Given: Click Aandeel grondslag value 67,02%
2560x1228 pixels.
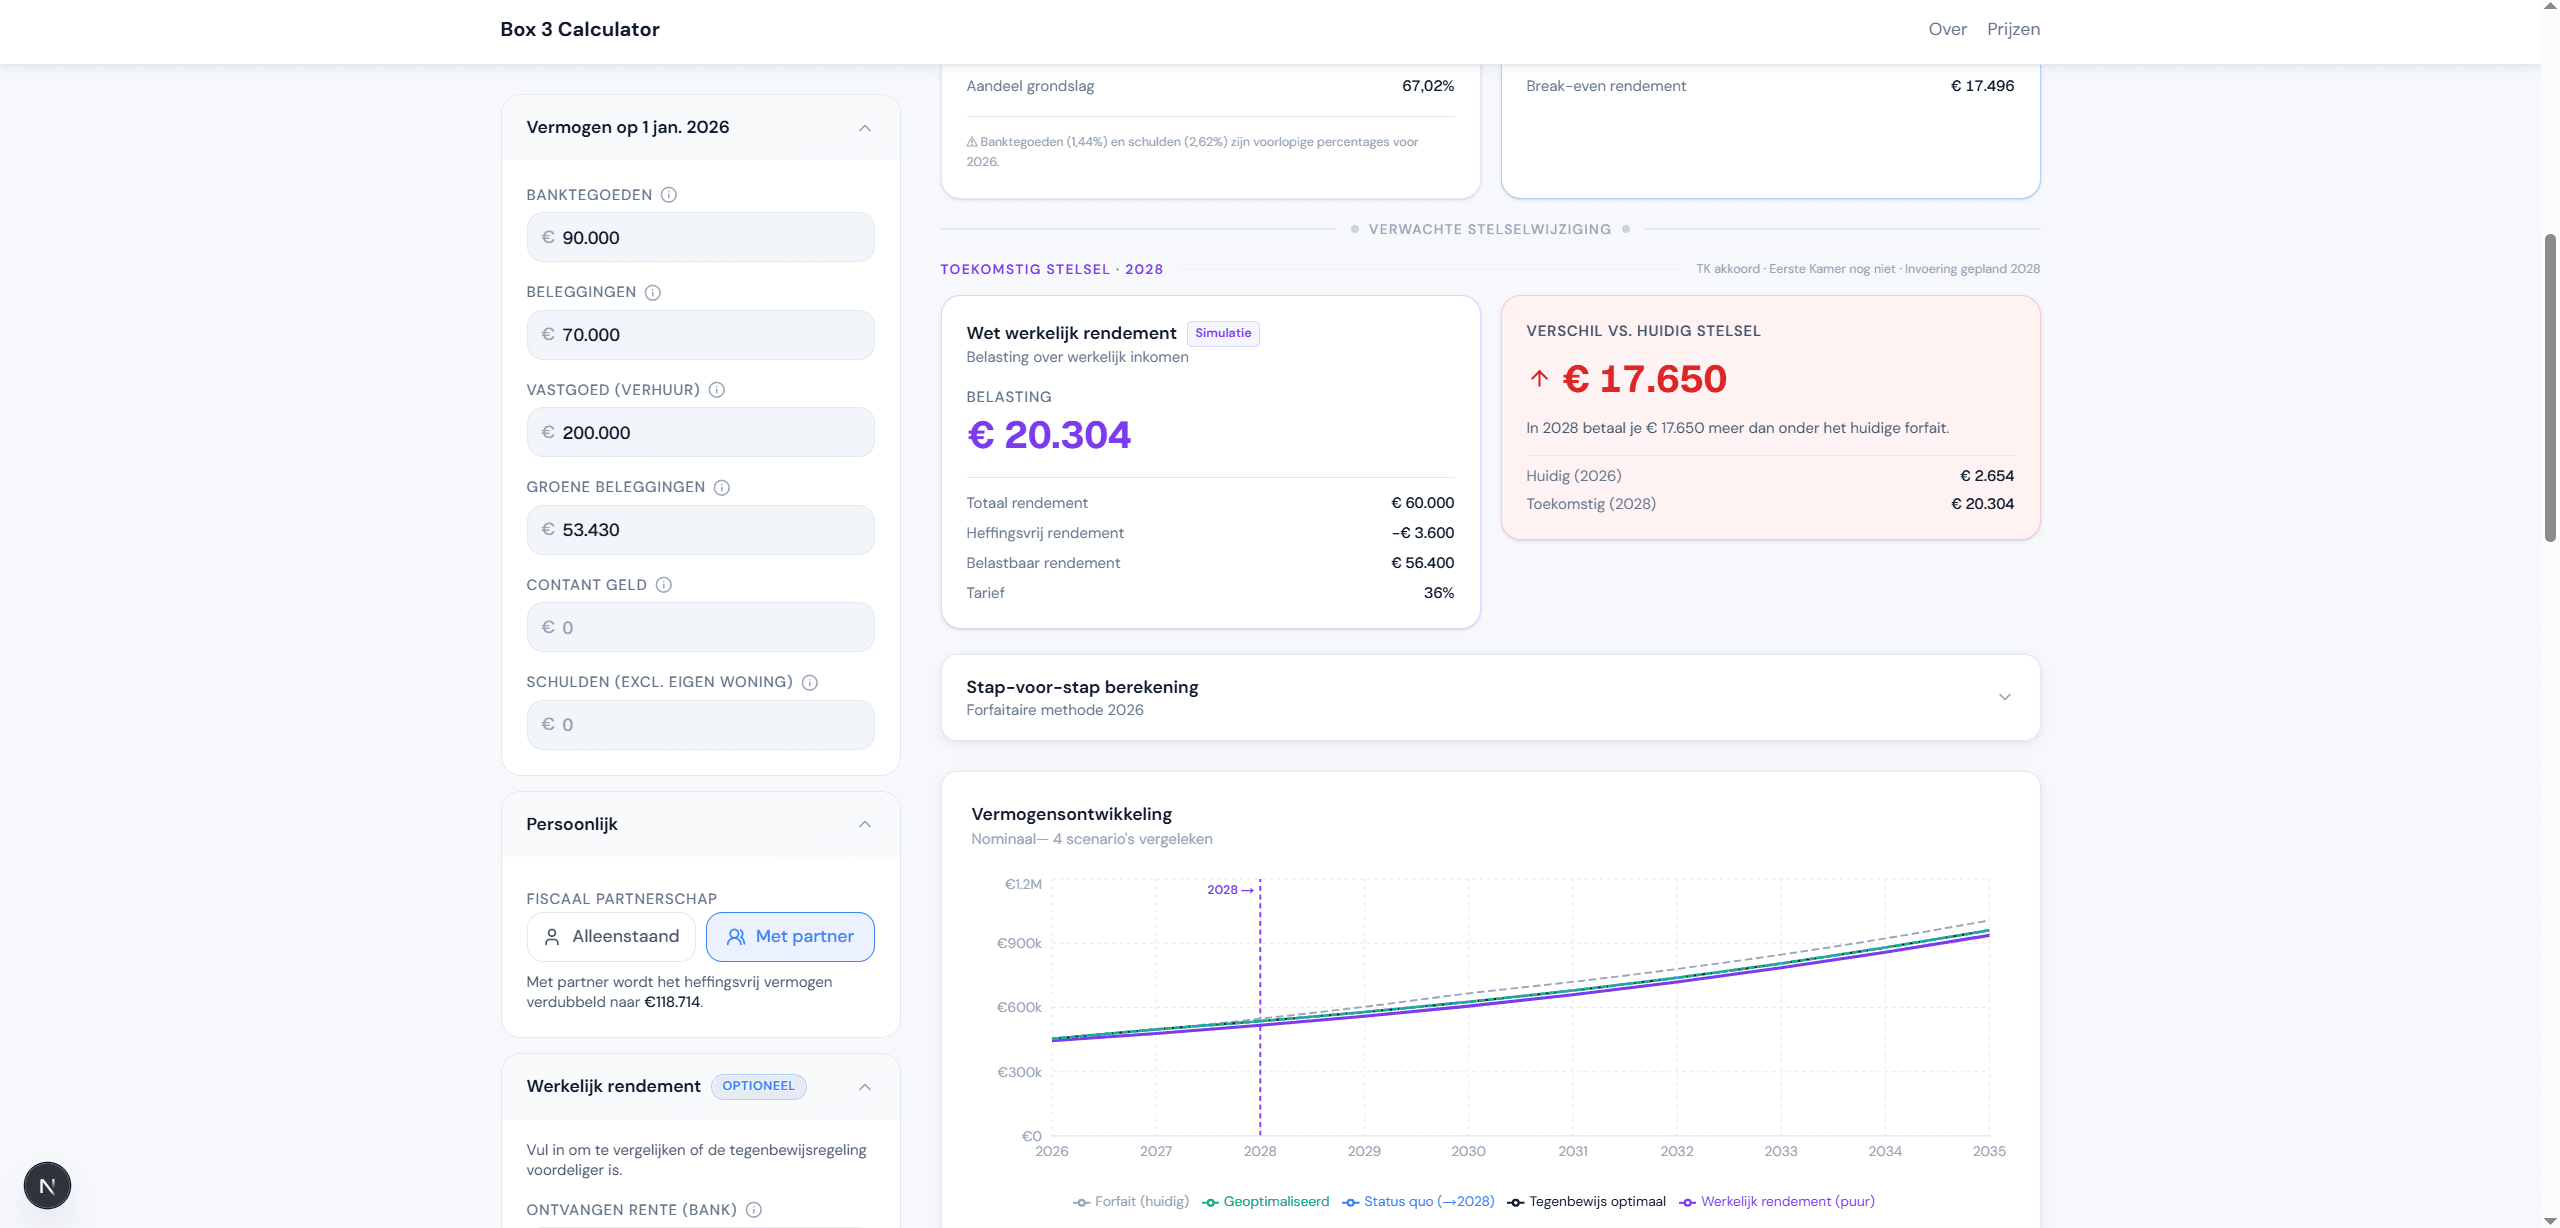Looking at the screenshot, I should [1428, 86].
